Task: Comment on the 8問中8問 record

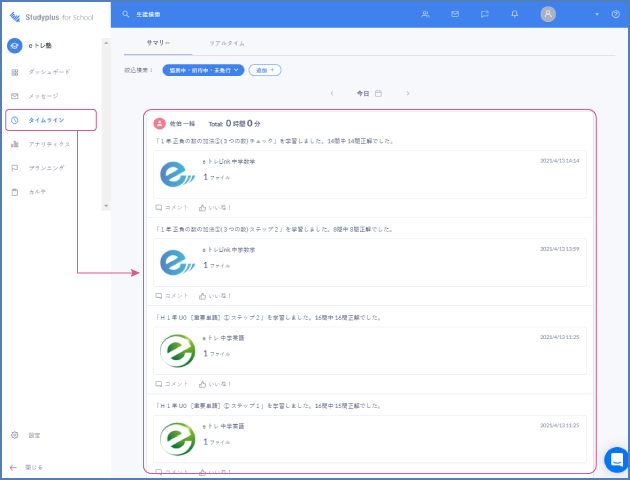Action: [172, 296]
